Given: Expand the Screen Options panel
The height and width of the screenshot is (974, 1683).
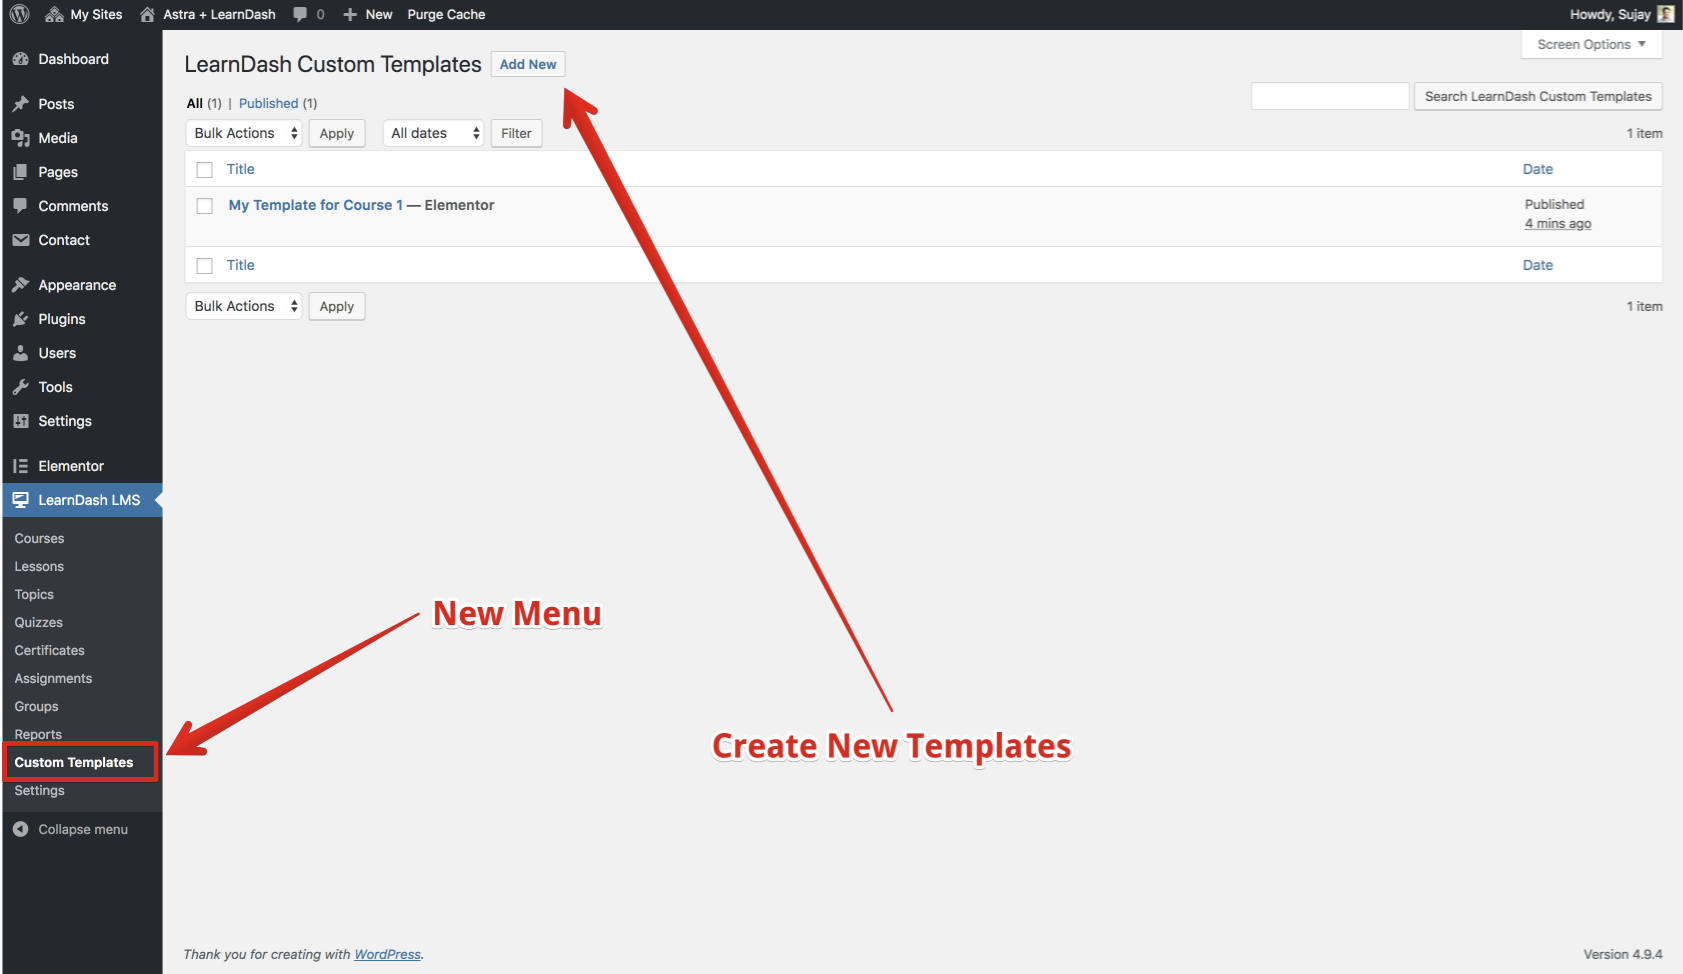Looking at the screenshot, I should point(1591,45).
